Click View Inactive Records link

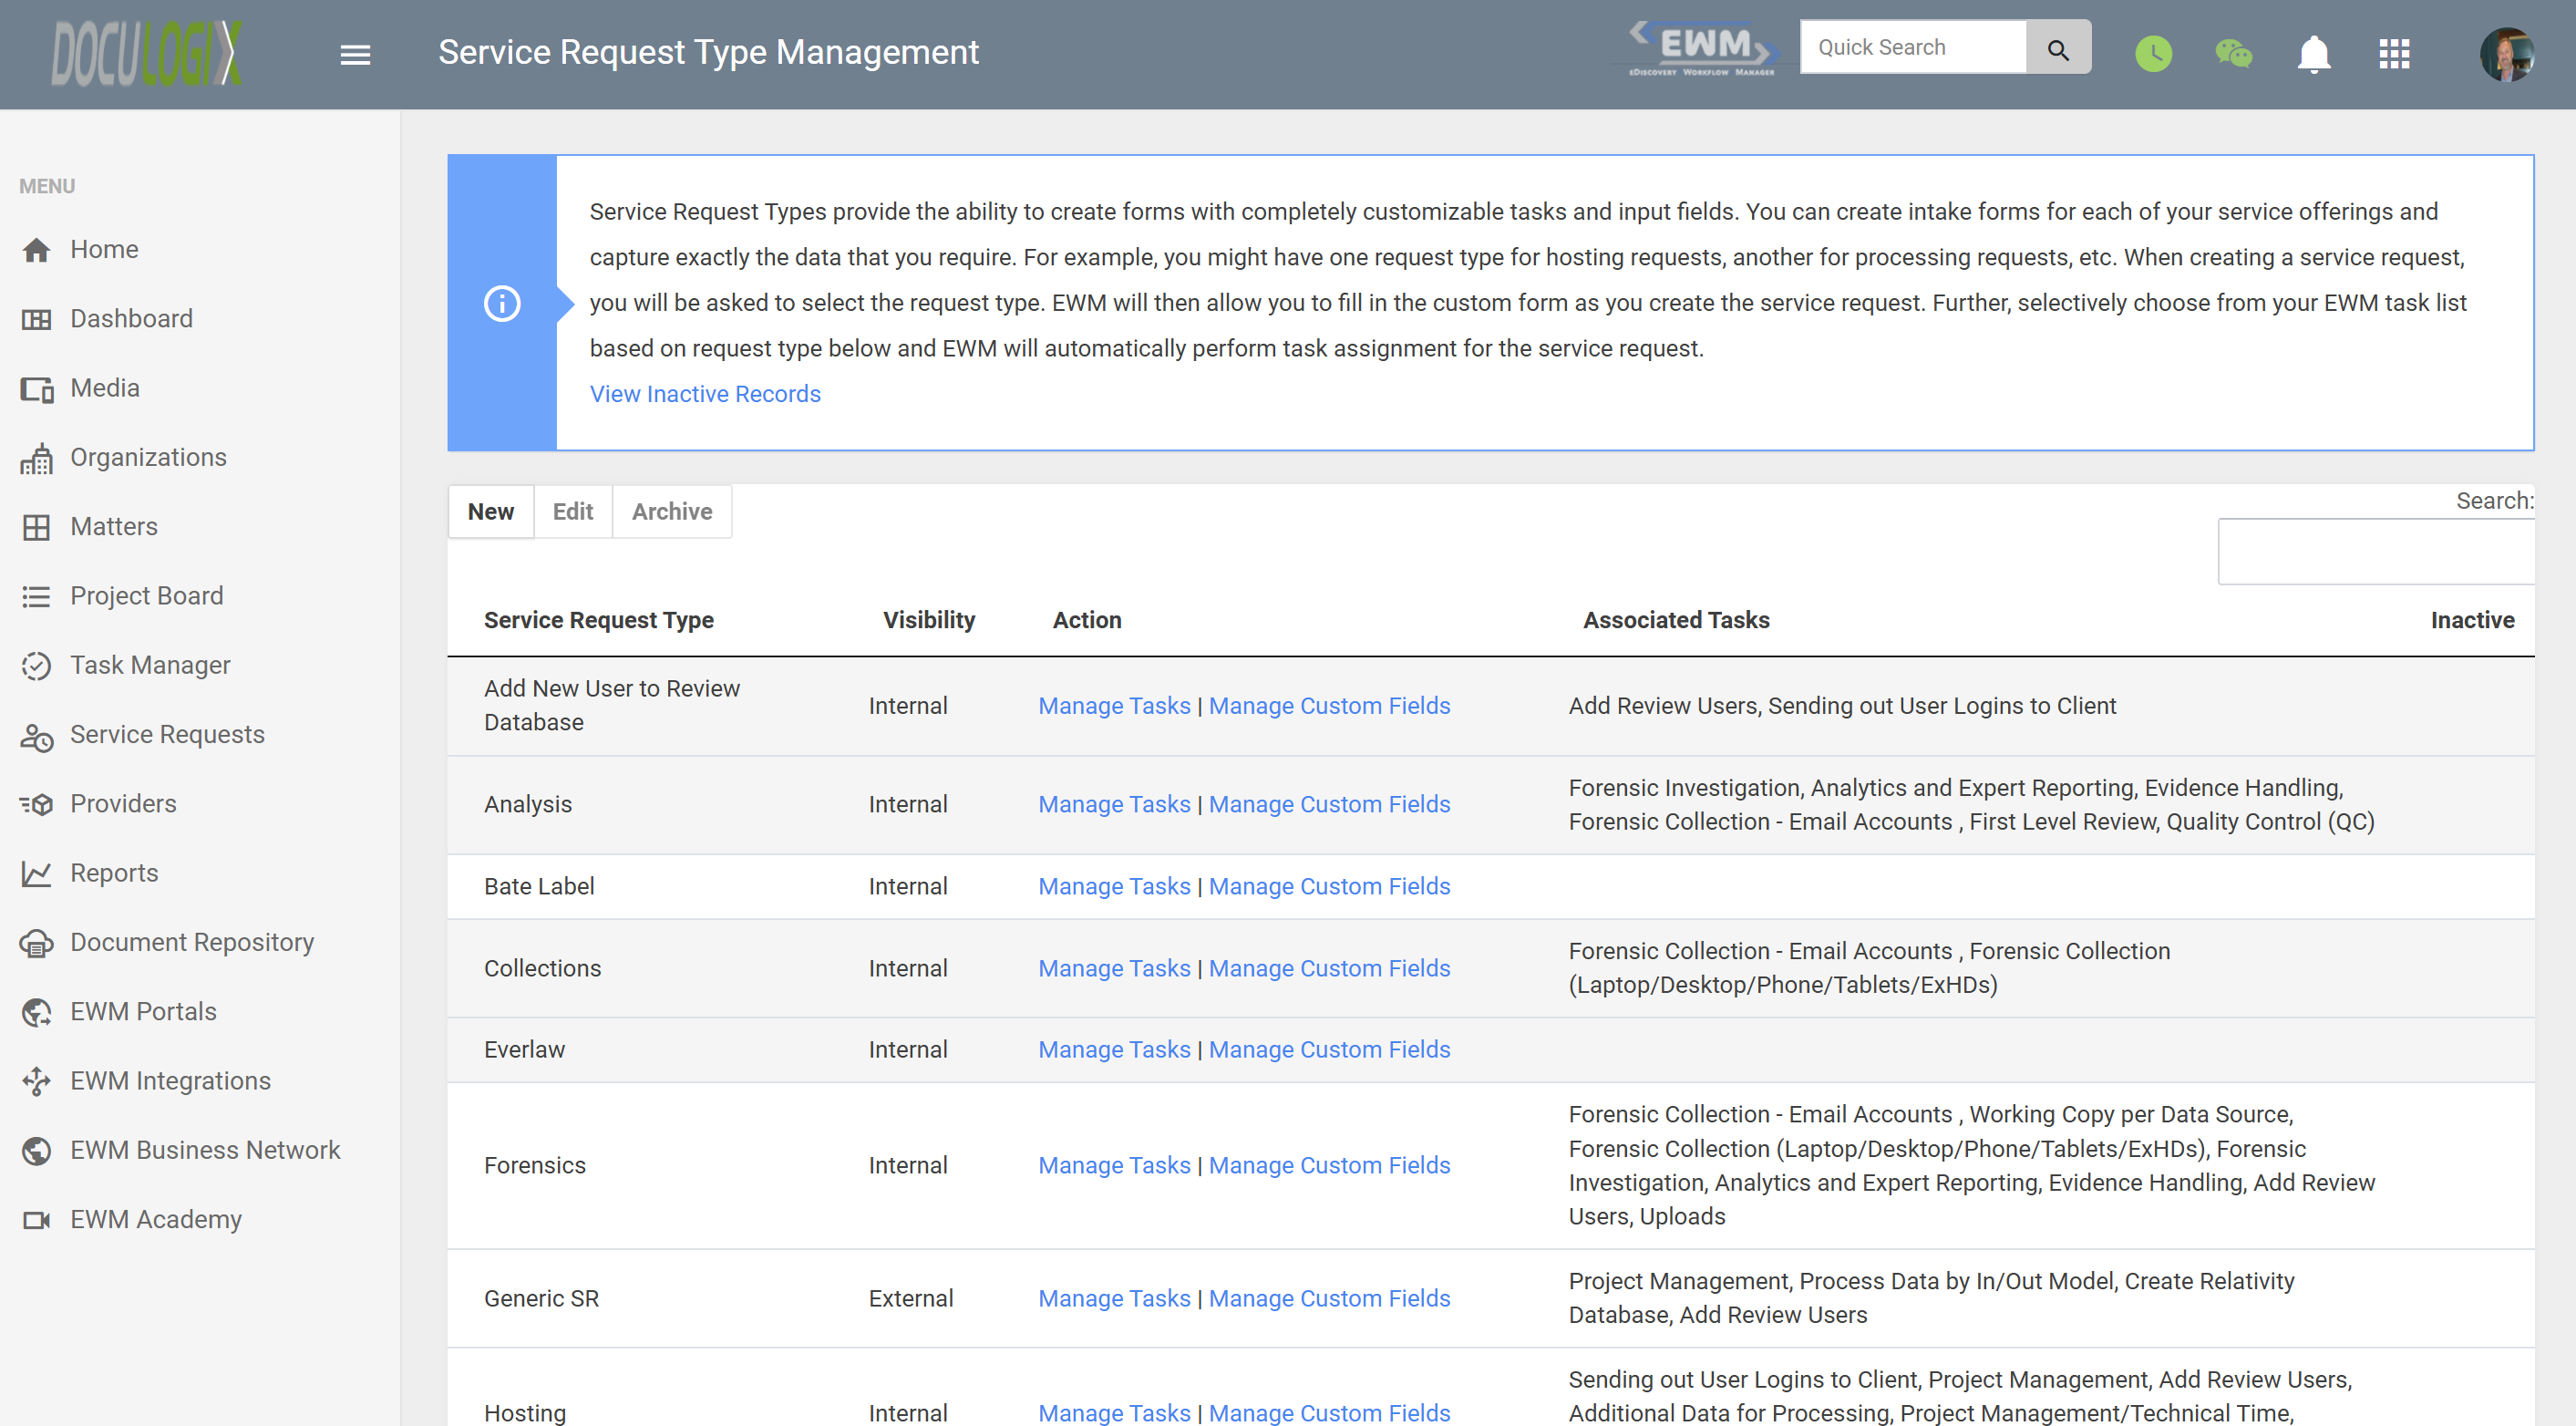705,394
